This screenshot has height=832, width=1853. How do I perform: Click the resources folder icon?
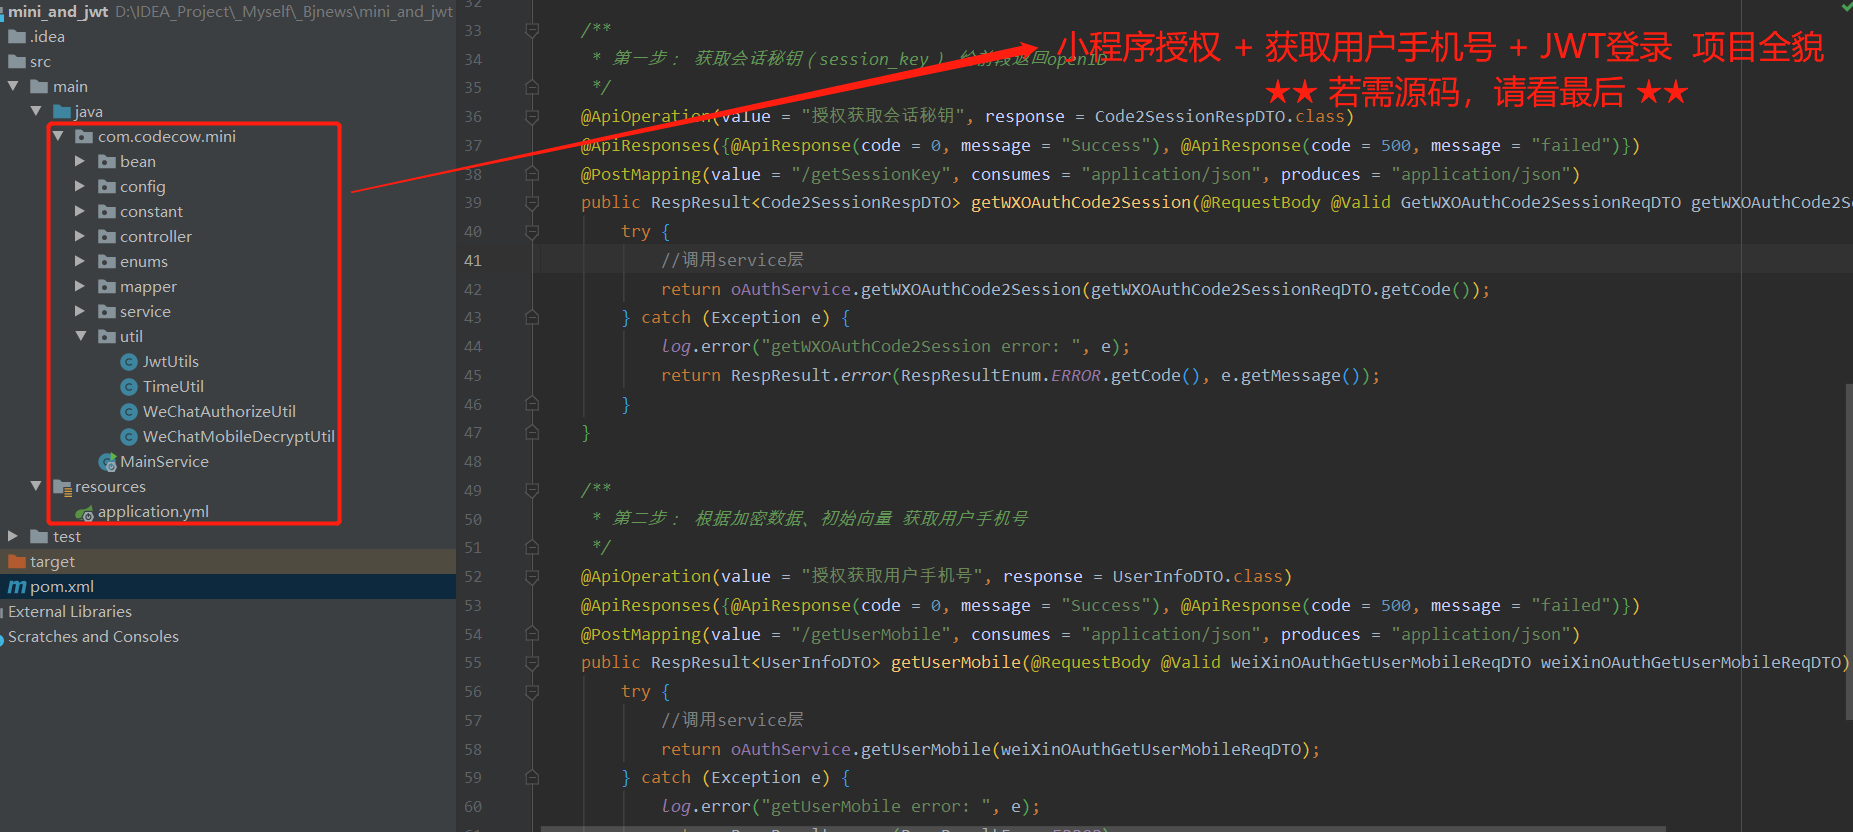click(62, 487)
